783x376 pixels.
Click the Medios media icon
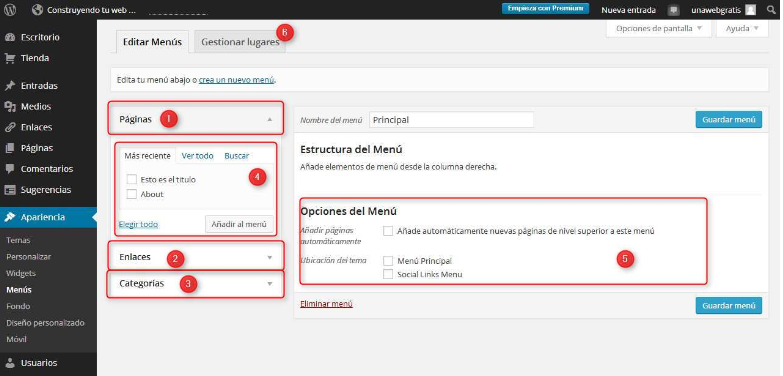pos(9,106)
